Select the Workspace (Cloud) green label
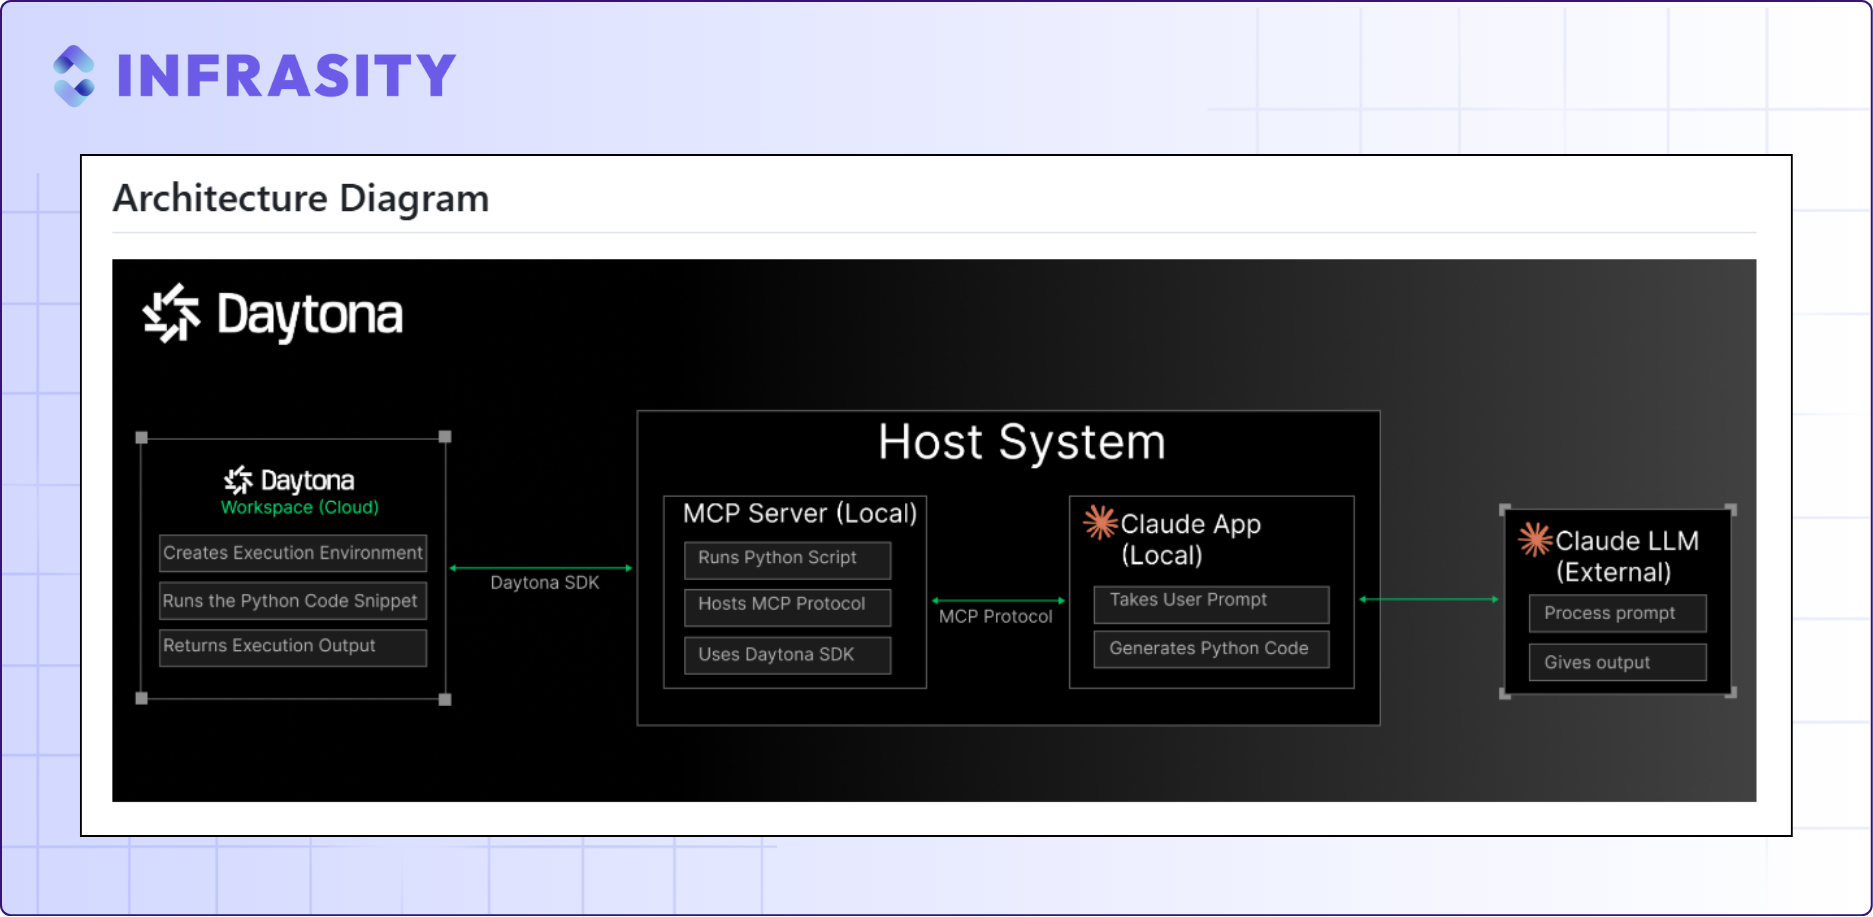Image resolution: width=1873 pixels, height=917 pixels. click(x=300, y=508)
